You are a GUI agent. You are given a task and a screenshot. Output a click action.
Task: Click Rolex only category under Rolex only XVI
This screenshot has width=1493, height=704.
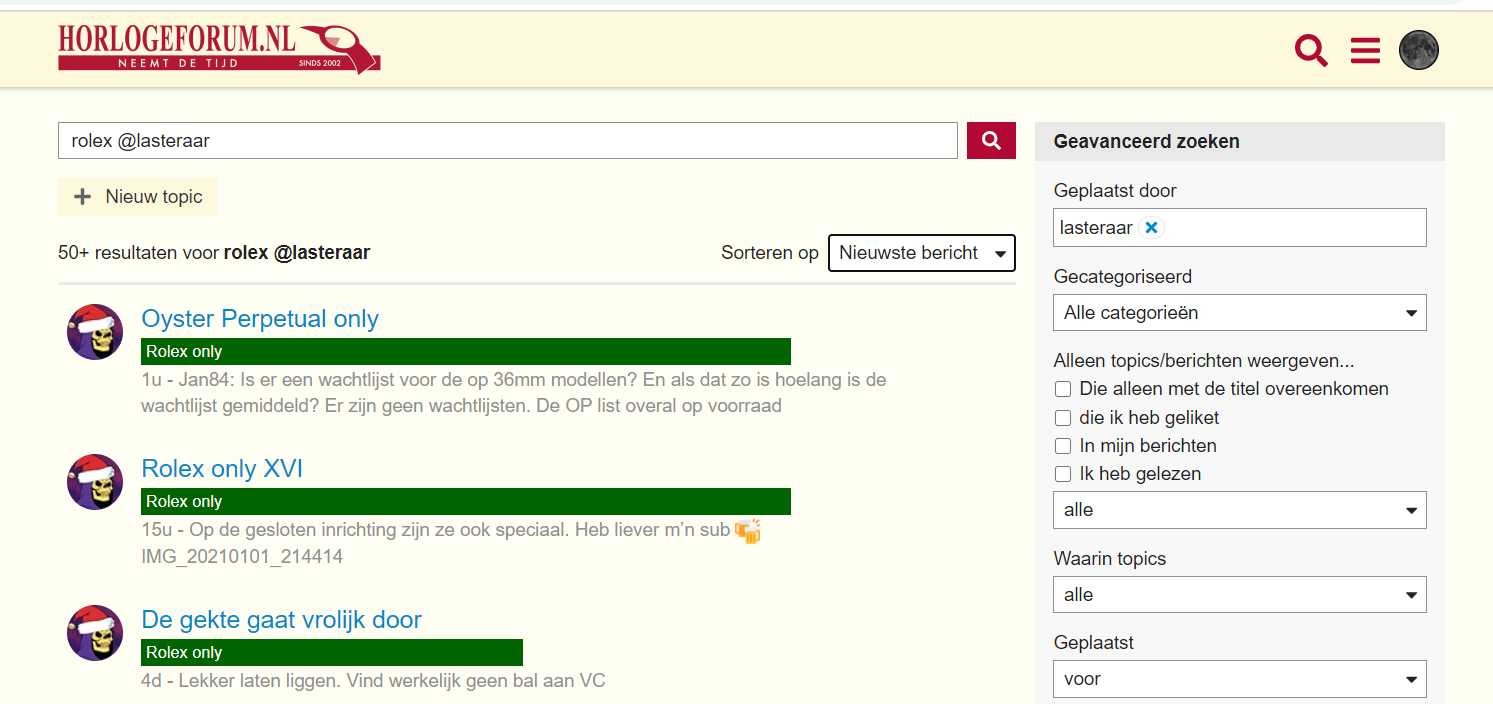pyautogui.click(x=466, y=501)
